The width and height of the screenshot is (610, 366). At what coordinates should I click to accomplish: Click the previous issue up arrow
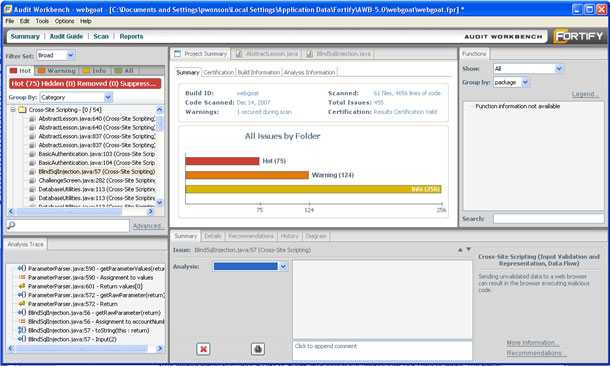pyautogui.click(x=460, y=250)
